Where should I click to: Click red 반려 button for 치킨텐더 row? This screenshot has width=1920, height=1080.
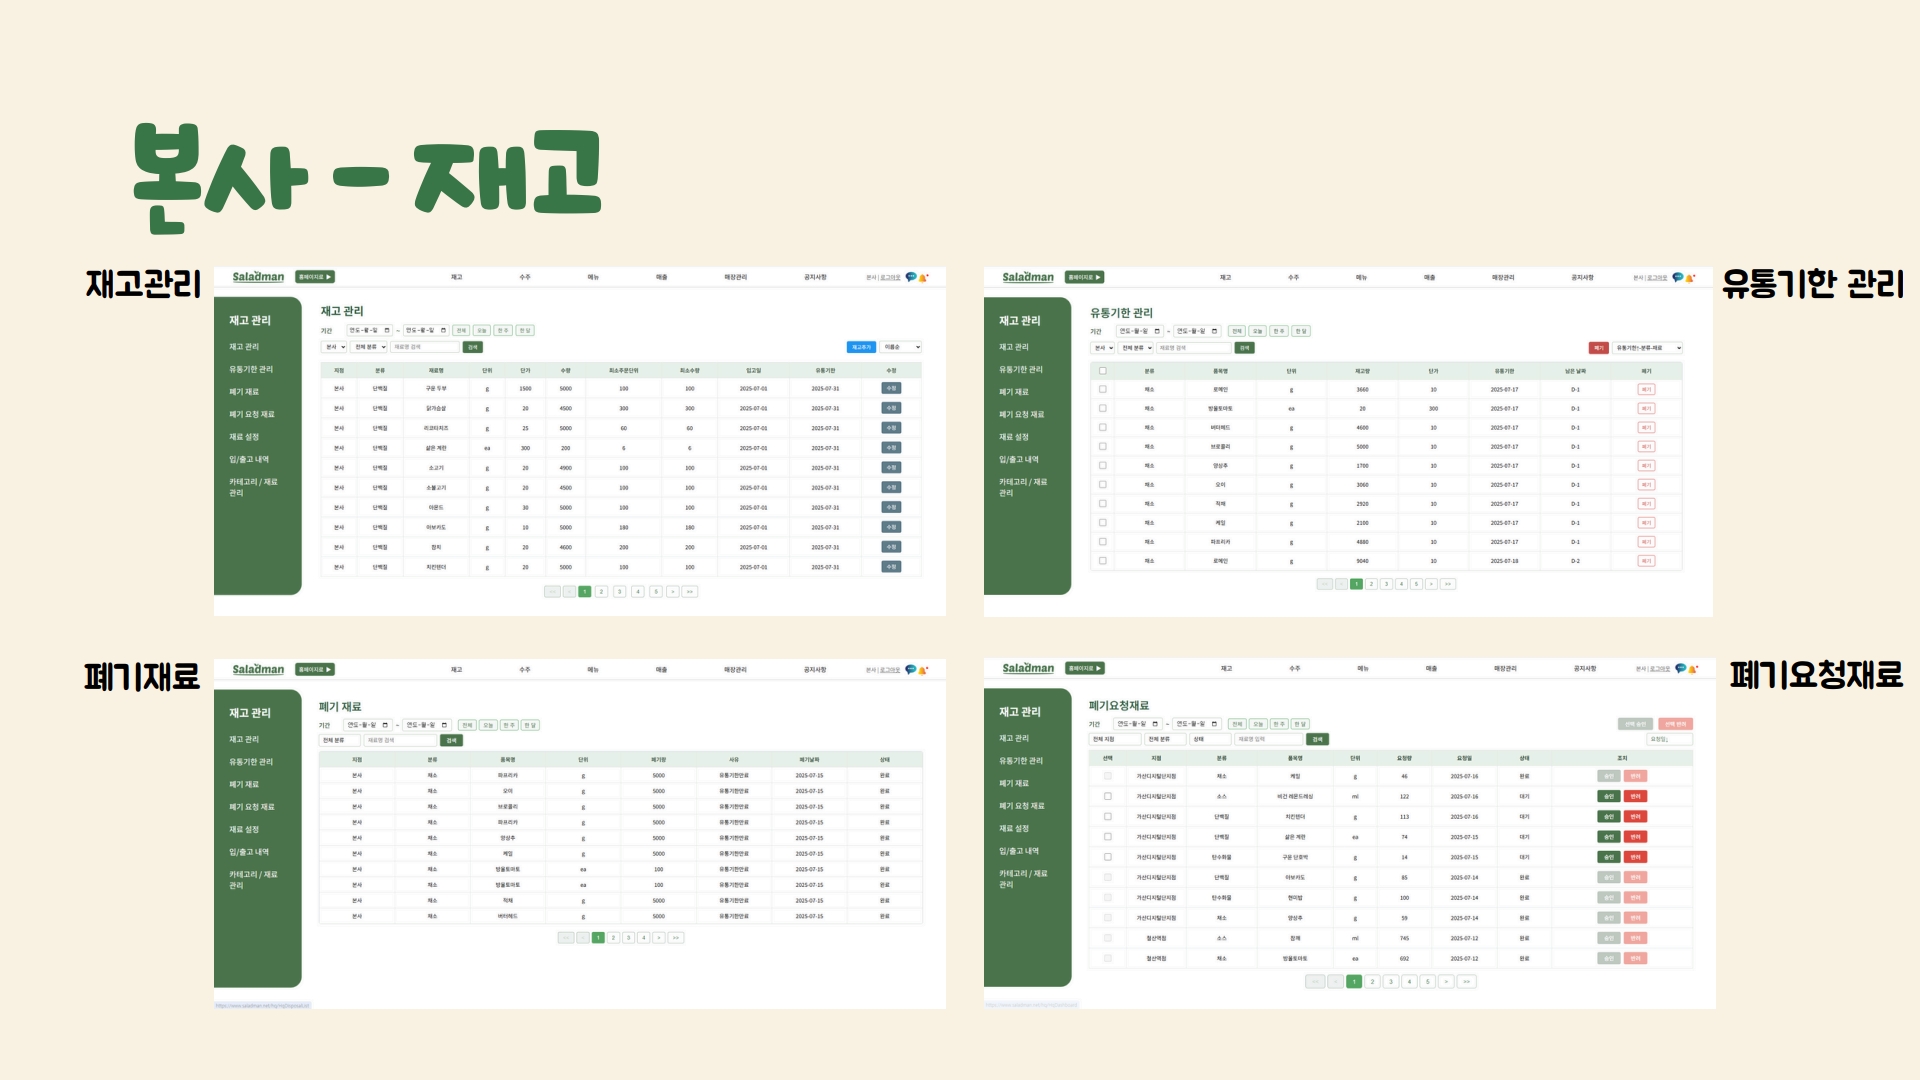pos(1635,817)
